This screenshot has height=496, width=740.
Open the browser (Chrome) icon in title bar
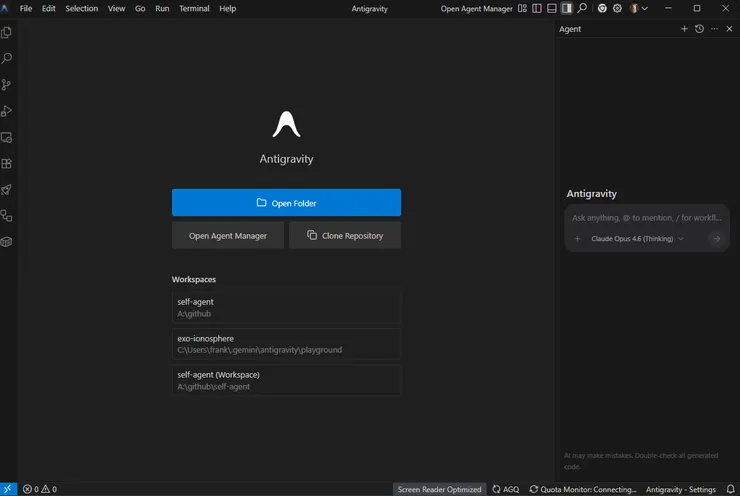pos(602,8)
